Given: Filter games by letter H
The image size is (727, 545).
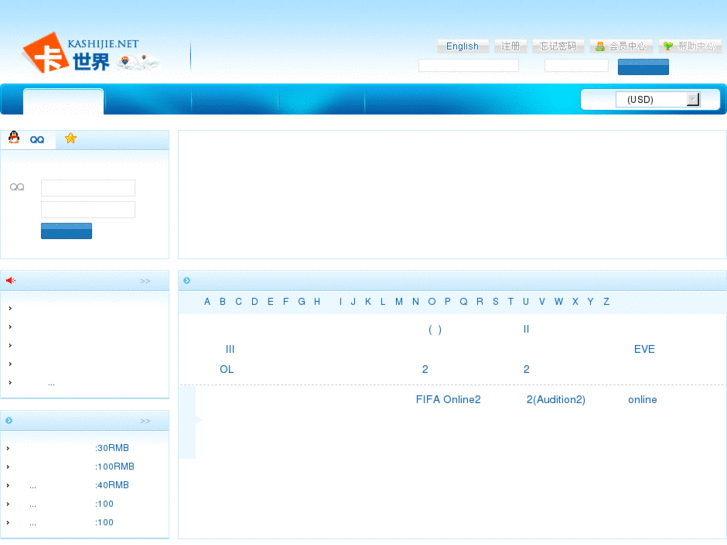Looking at the screenshot, I should pos(317,301).
